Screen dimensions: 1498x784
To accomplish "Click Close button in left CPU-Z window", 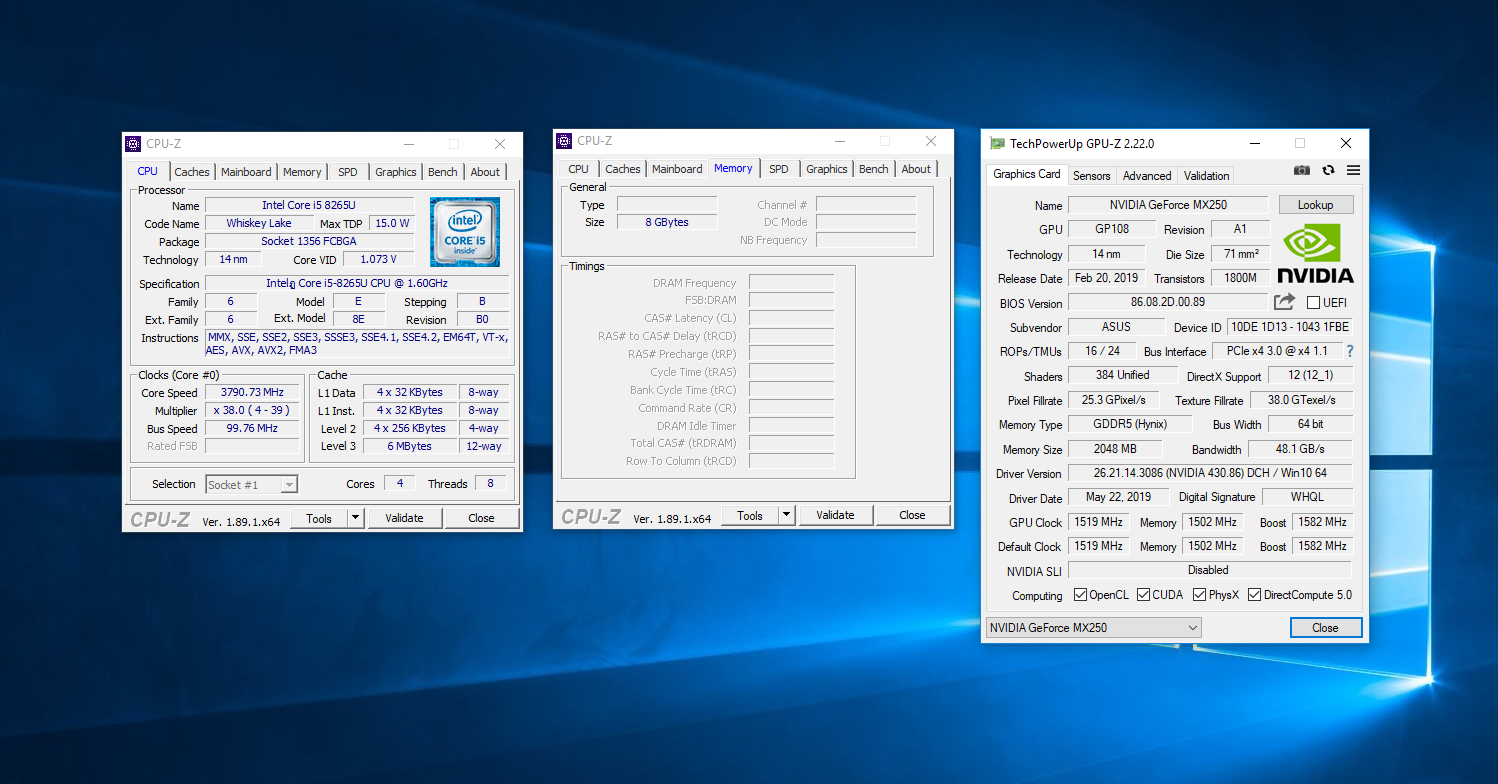I will click(482, 518).
